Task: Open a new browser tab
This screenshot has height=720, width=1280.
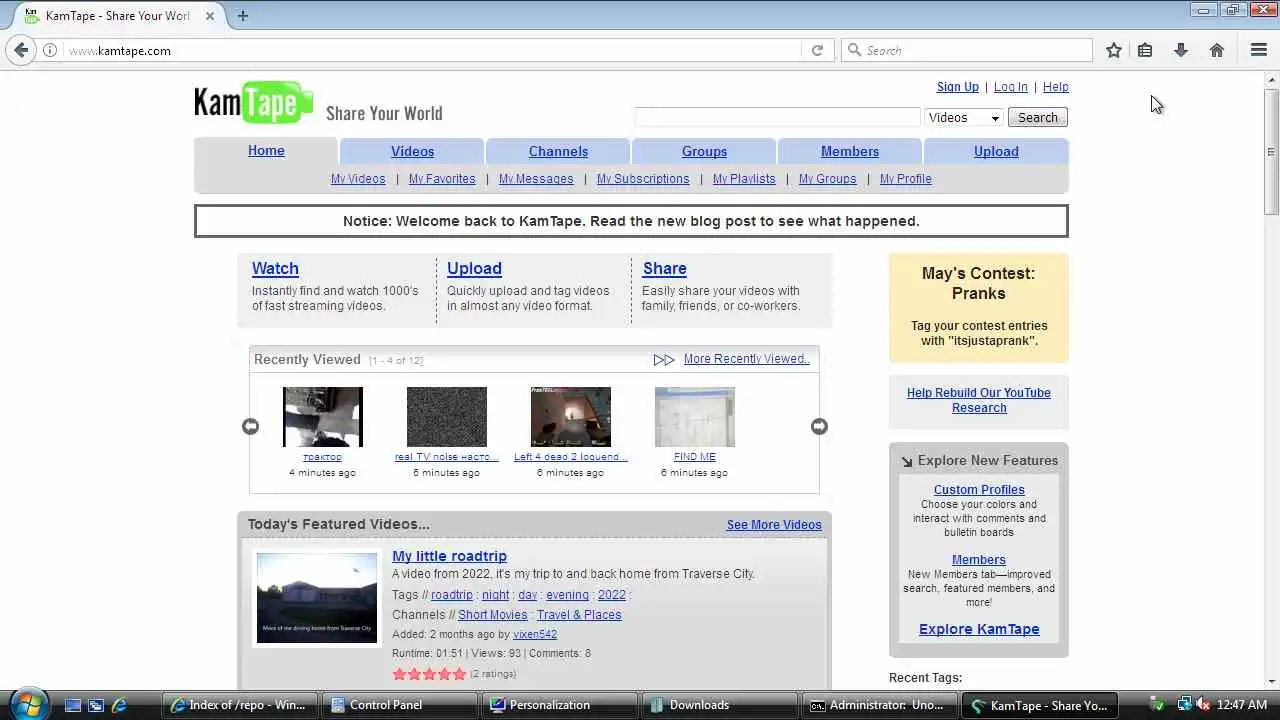Action: [x=243, y=15]
